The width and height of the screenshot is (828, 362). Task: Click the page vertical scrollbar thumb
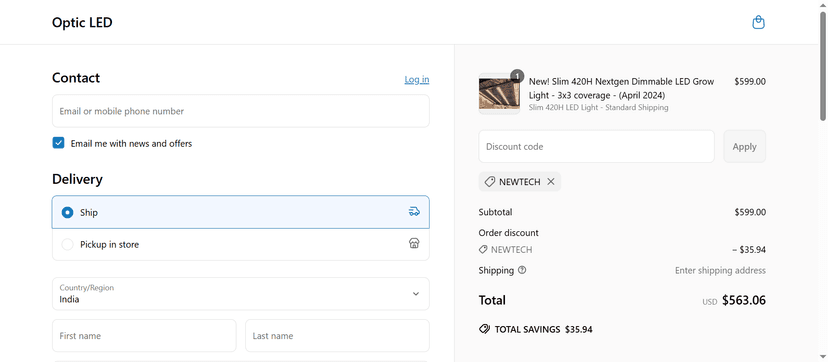[x=823, y=66]
